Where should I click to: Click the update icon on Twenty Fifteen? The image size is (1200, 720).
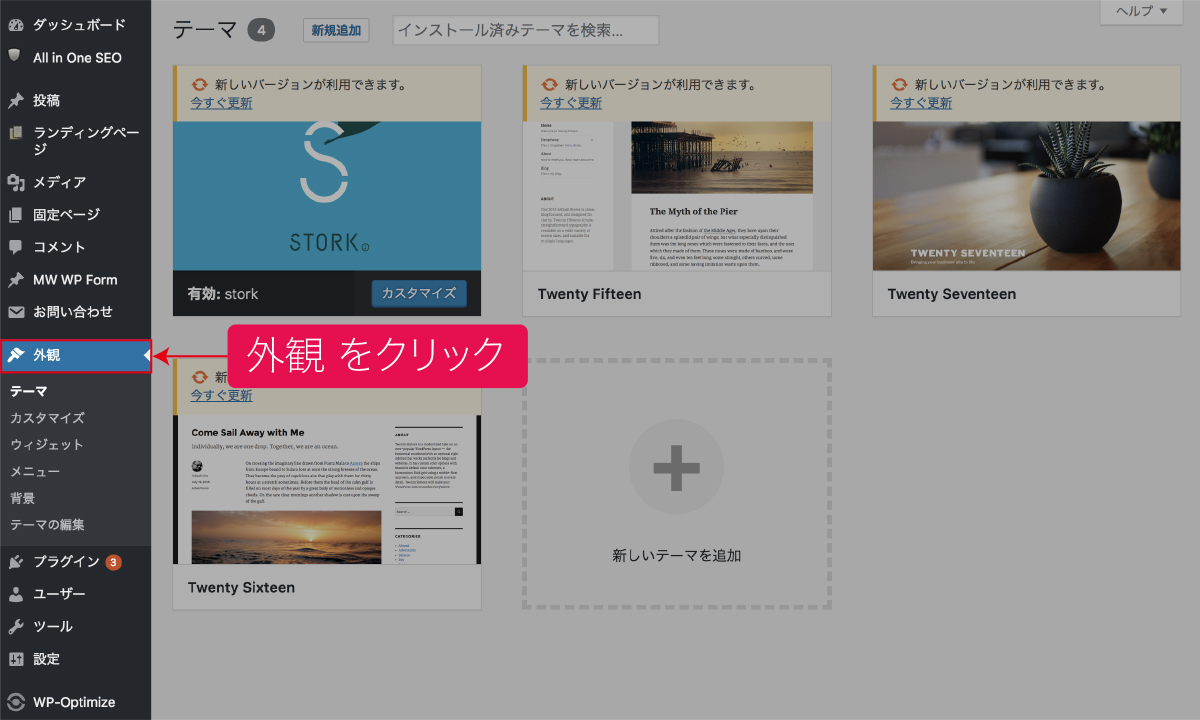pos(548,85)
